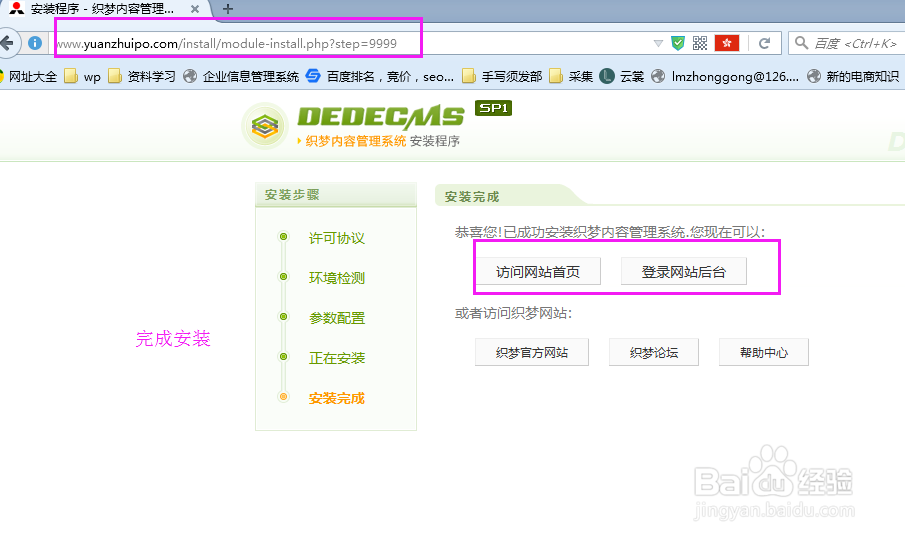905x542 pixels.
Task: Open the 采集 bookmark folder
Action: coord(571,77)
